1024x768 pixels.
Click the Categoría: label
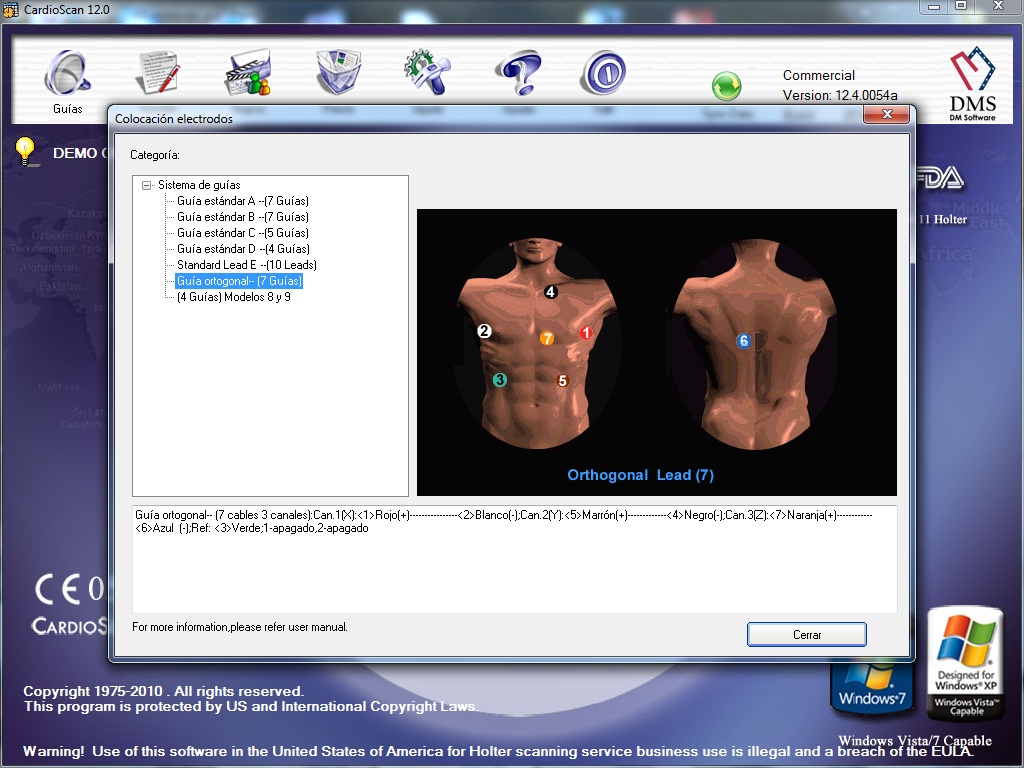(155, 155)
